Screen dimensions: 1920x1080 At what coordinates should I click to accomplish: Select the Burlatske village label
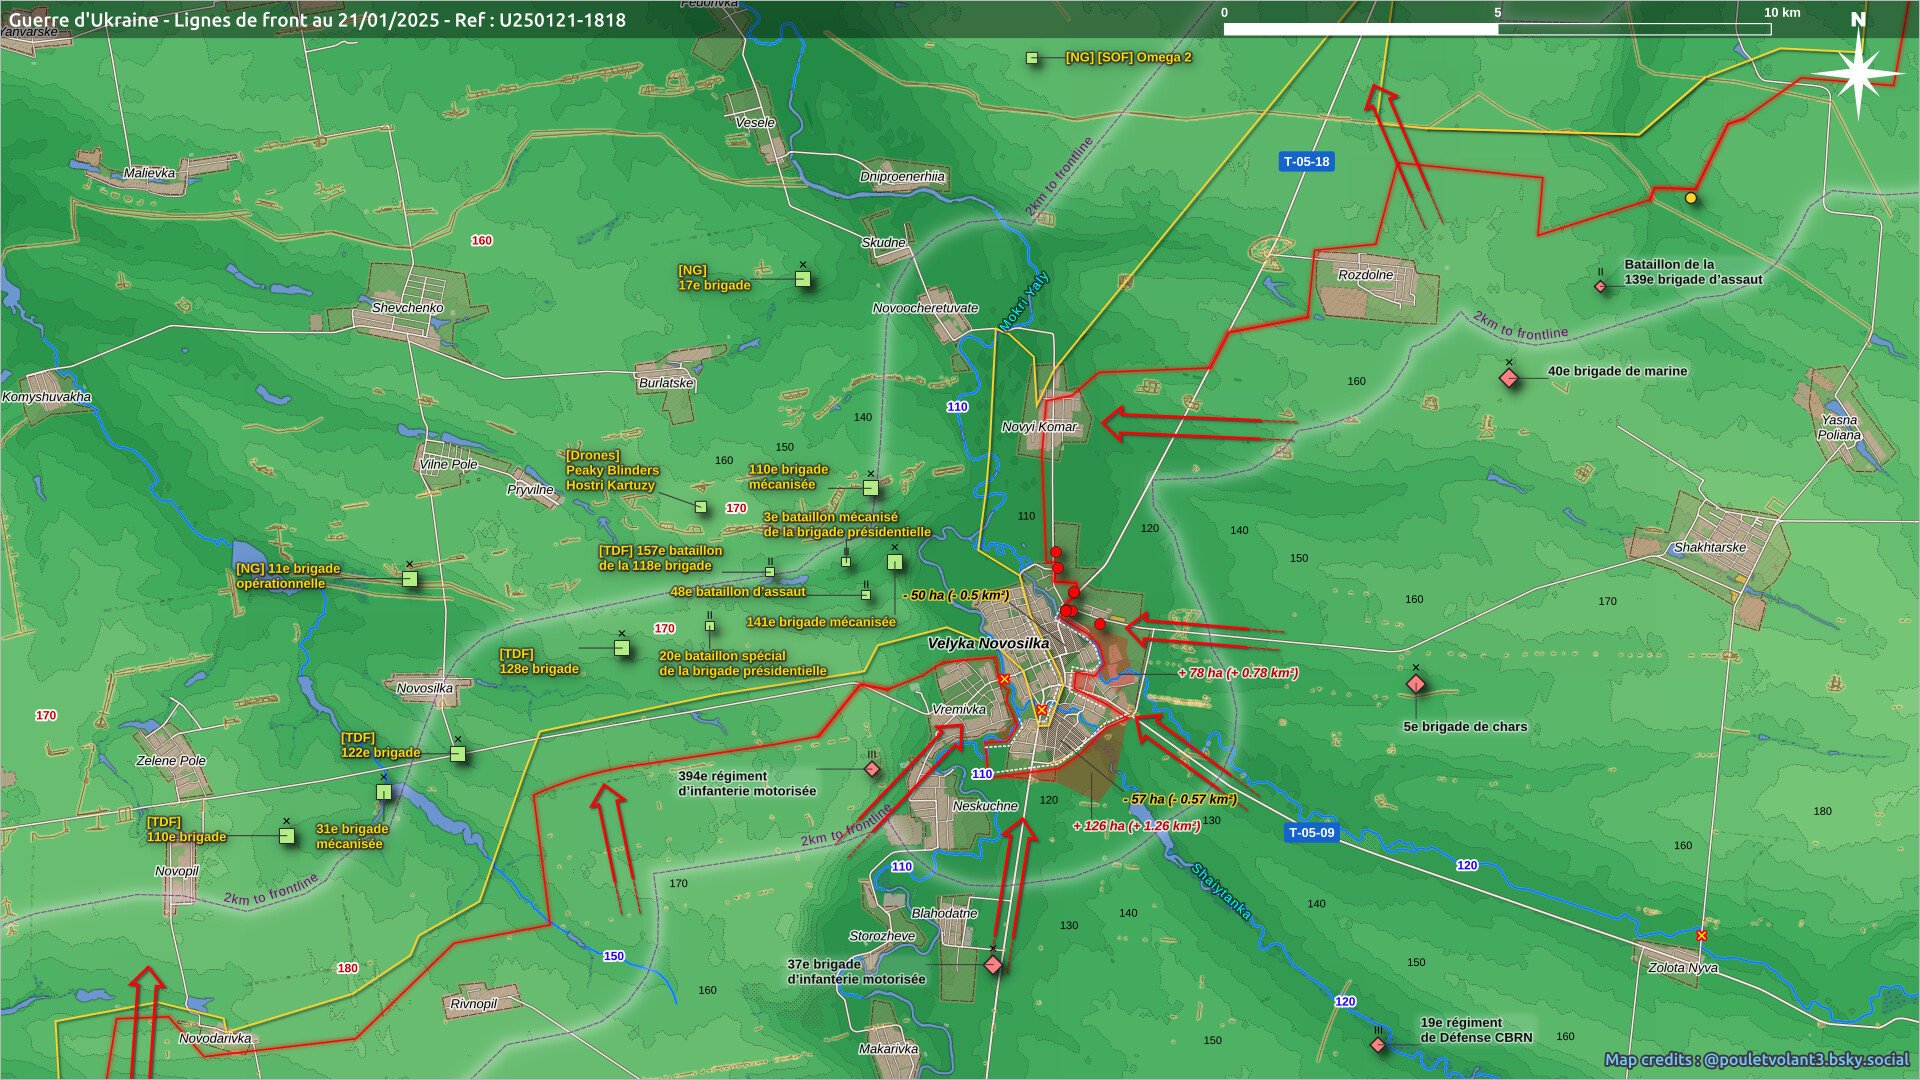tap(666, 384)
